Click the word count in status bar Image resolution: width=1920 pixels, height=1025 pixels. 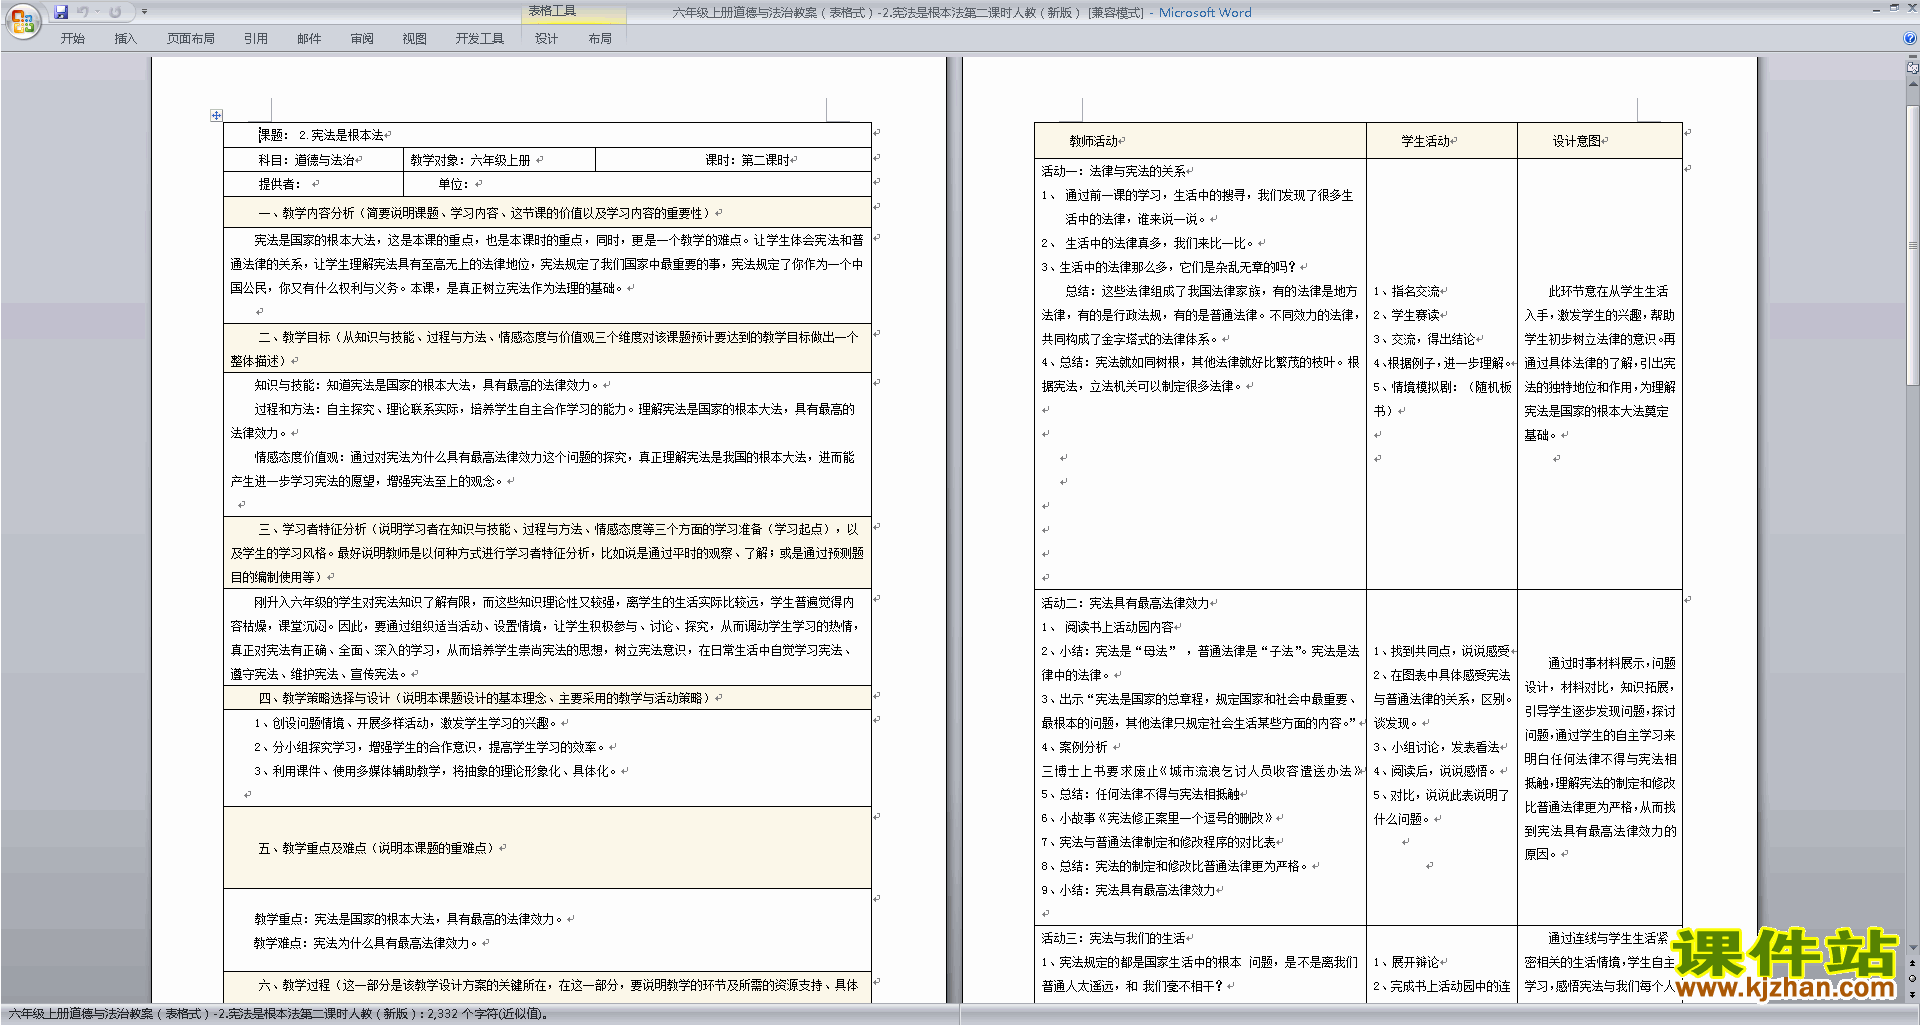pos(488,1014)
